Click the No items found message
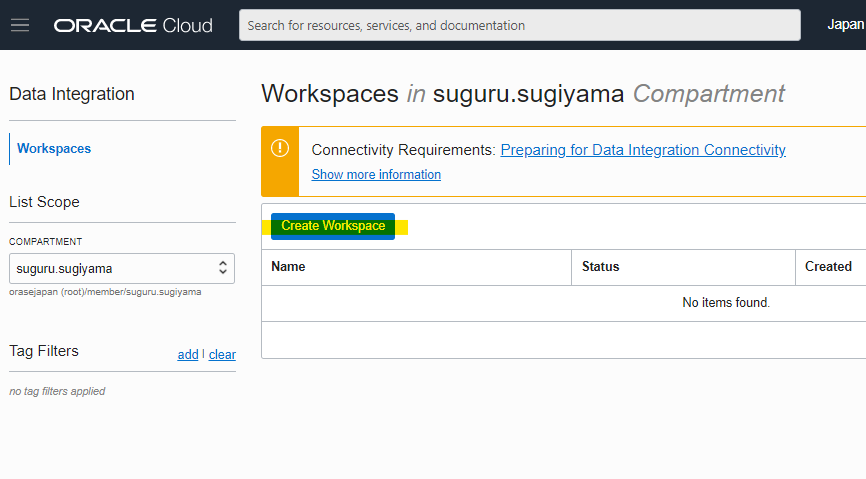Screen dimensions: 866x479 click(726, 303)
